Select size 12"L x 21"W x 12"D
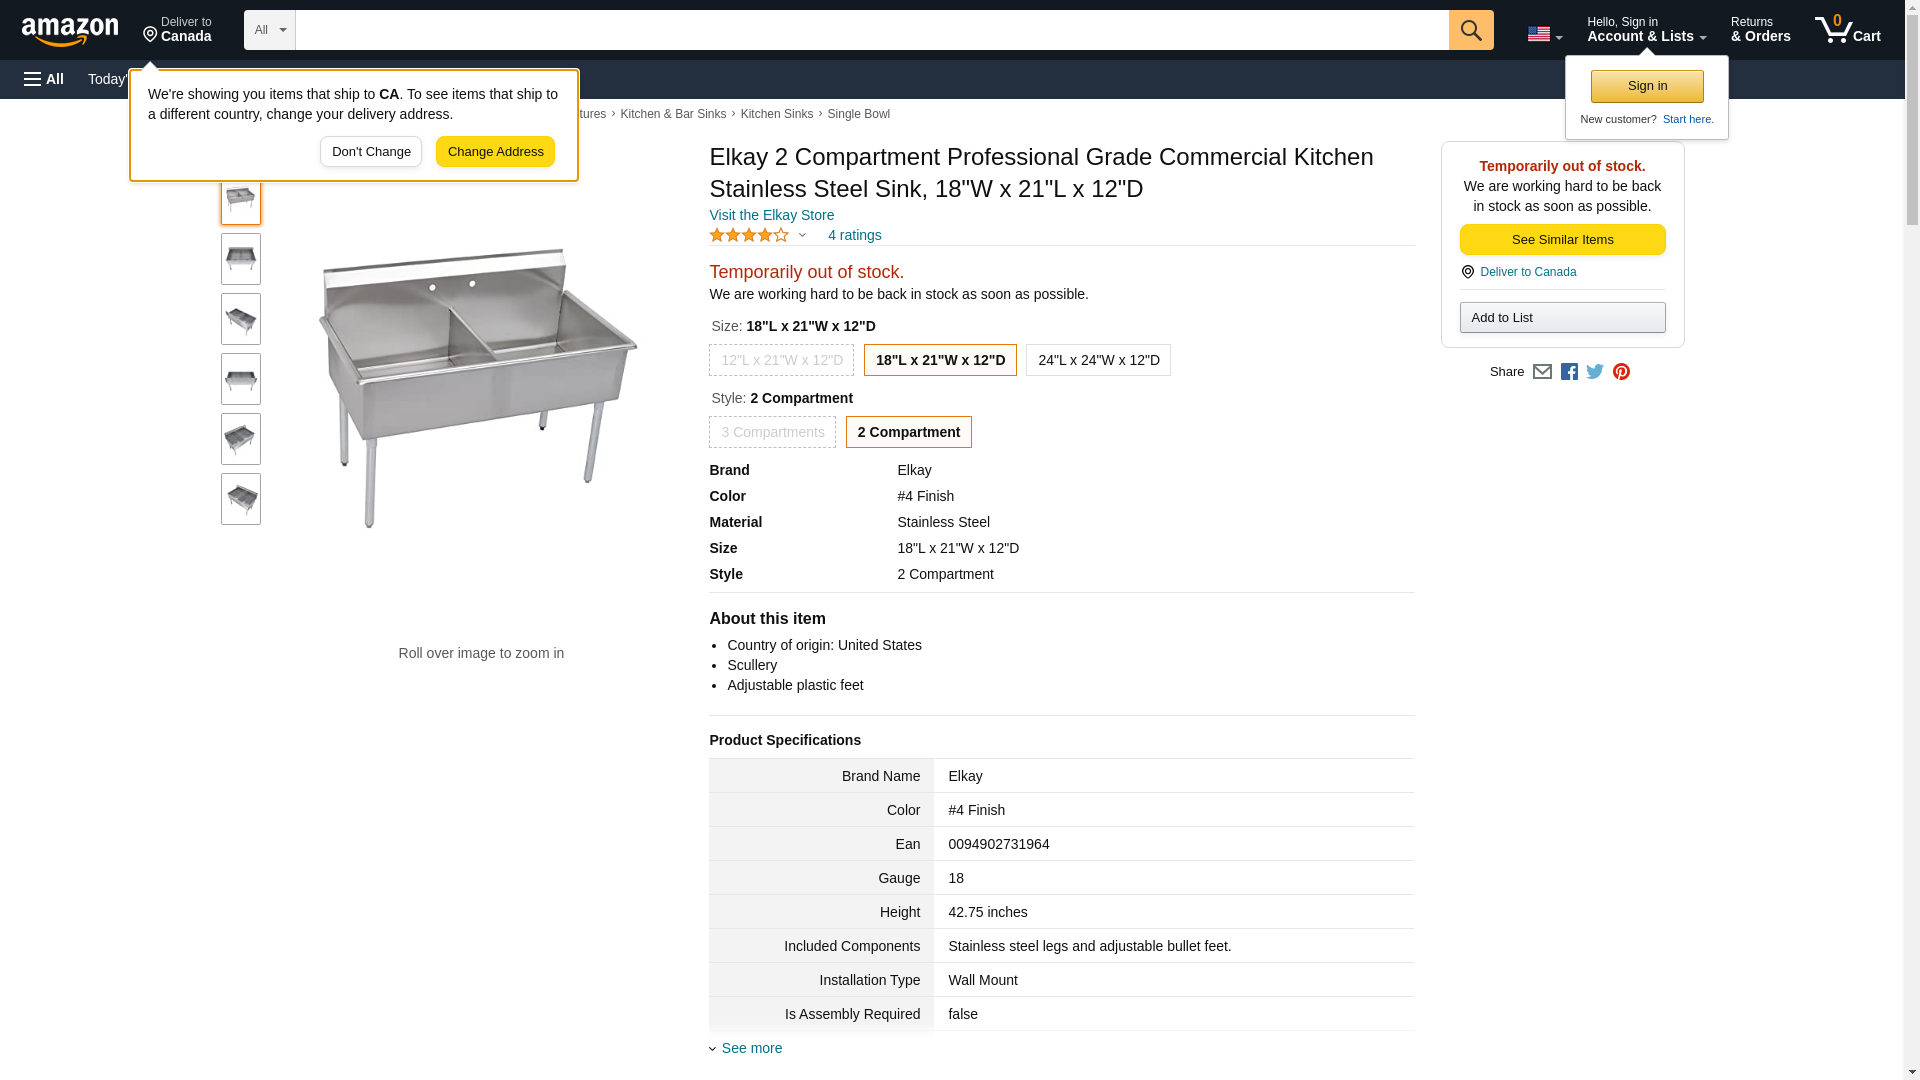 pyautogui.click(x=781, y=360)
